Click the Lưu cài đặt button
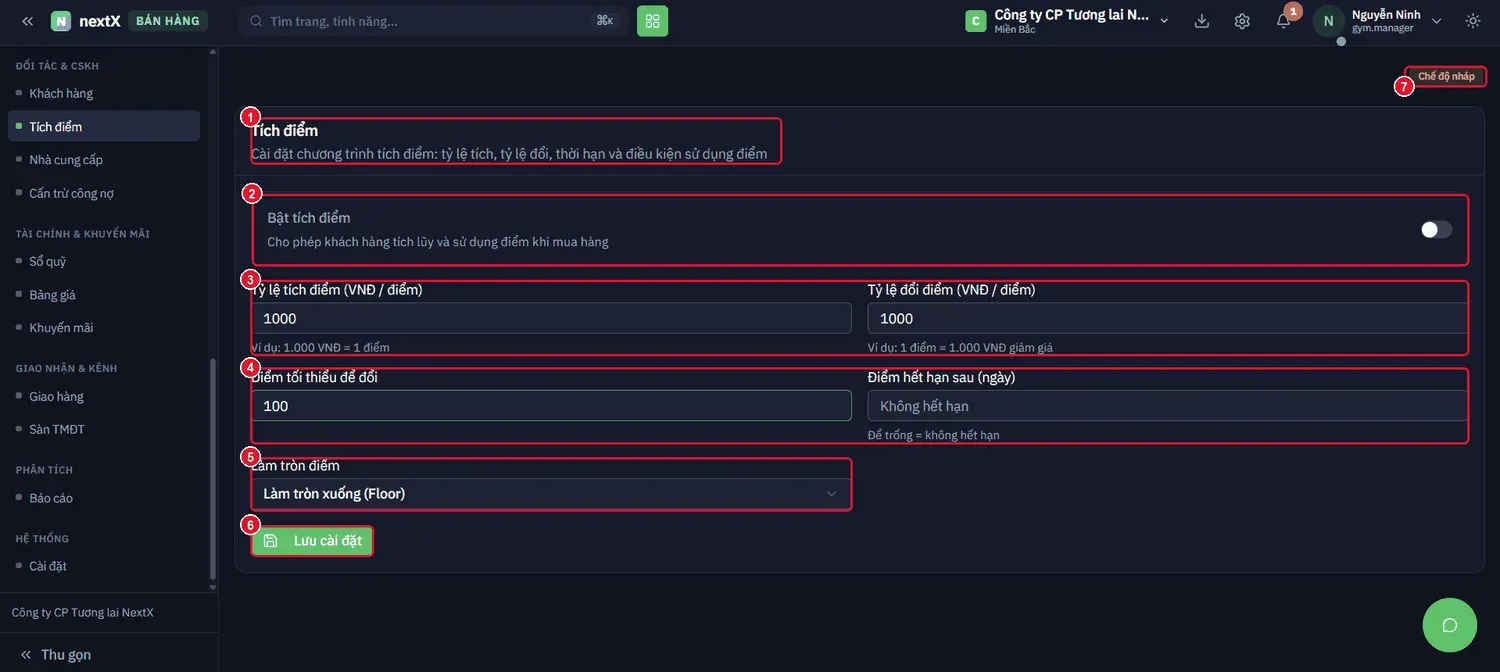 point(312,541)
